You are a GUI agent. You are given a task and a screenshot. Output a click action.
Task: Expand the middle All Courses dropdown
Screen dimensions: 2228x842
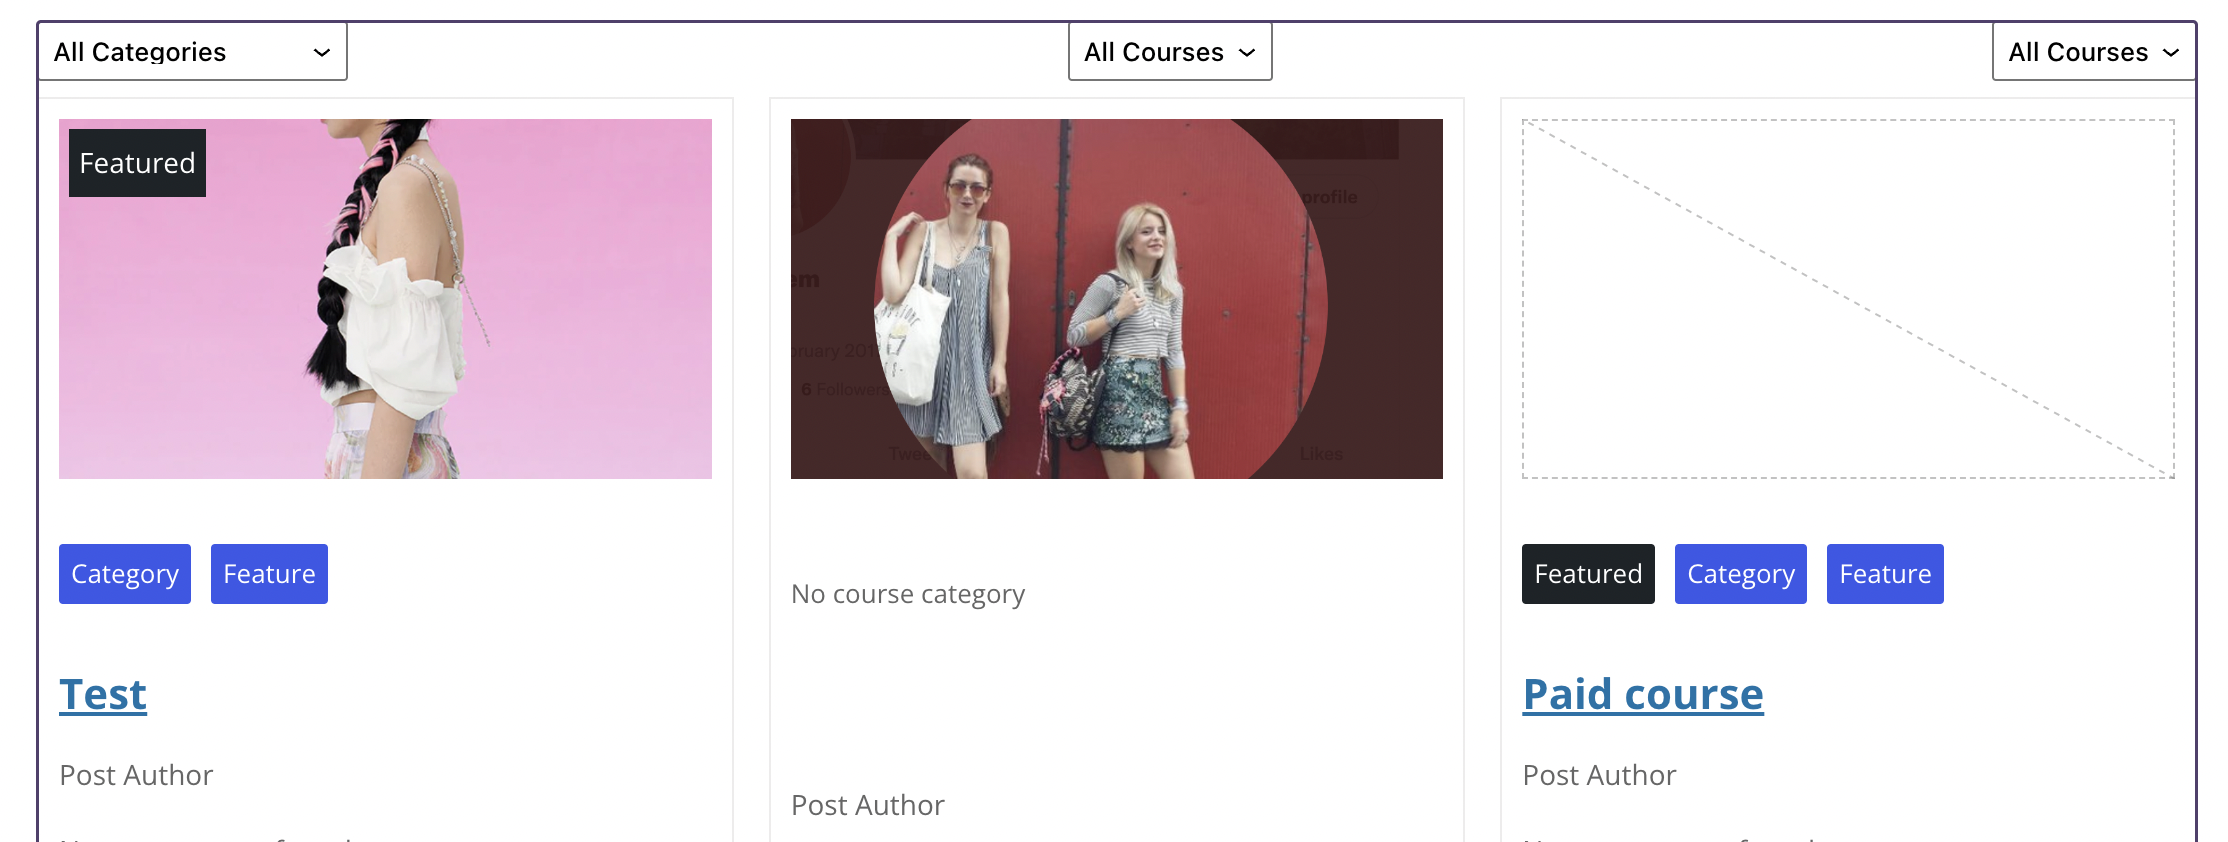click(1170, 51)
